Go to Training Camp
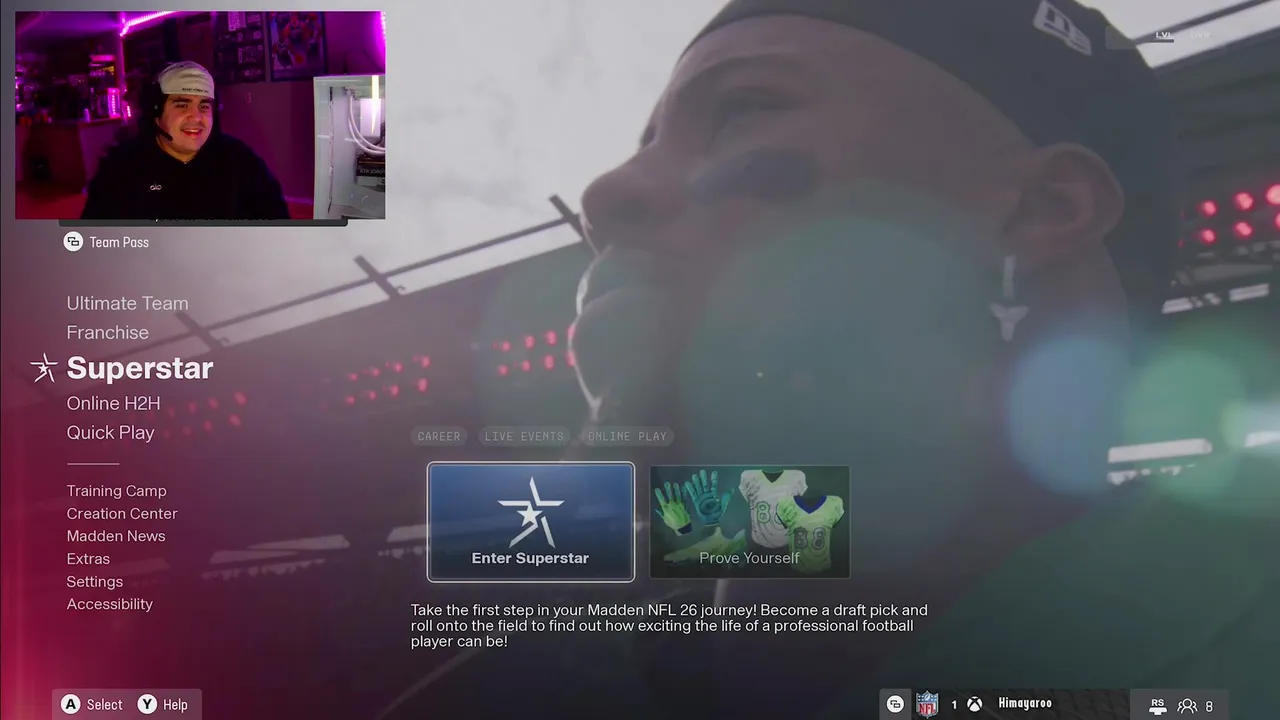Screen dimensions: 1280x720 116,491
